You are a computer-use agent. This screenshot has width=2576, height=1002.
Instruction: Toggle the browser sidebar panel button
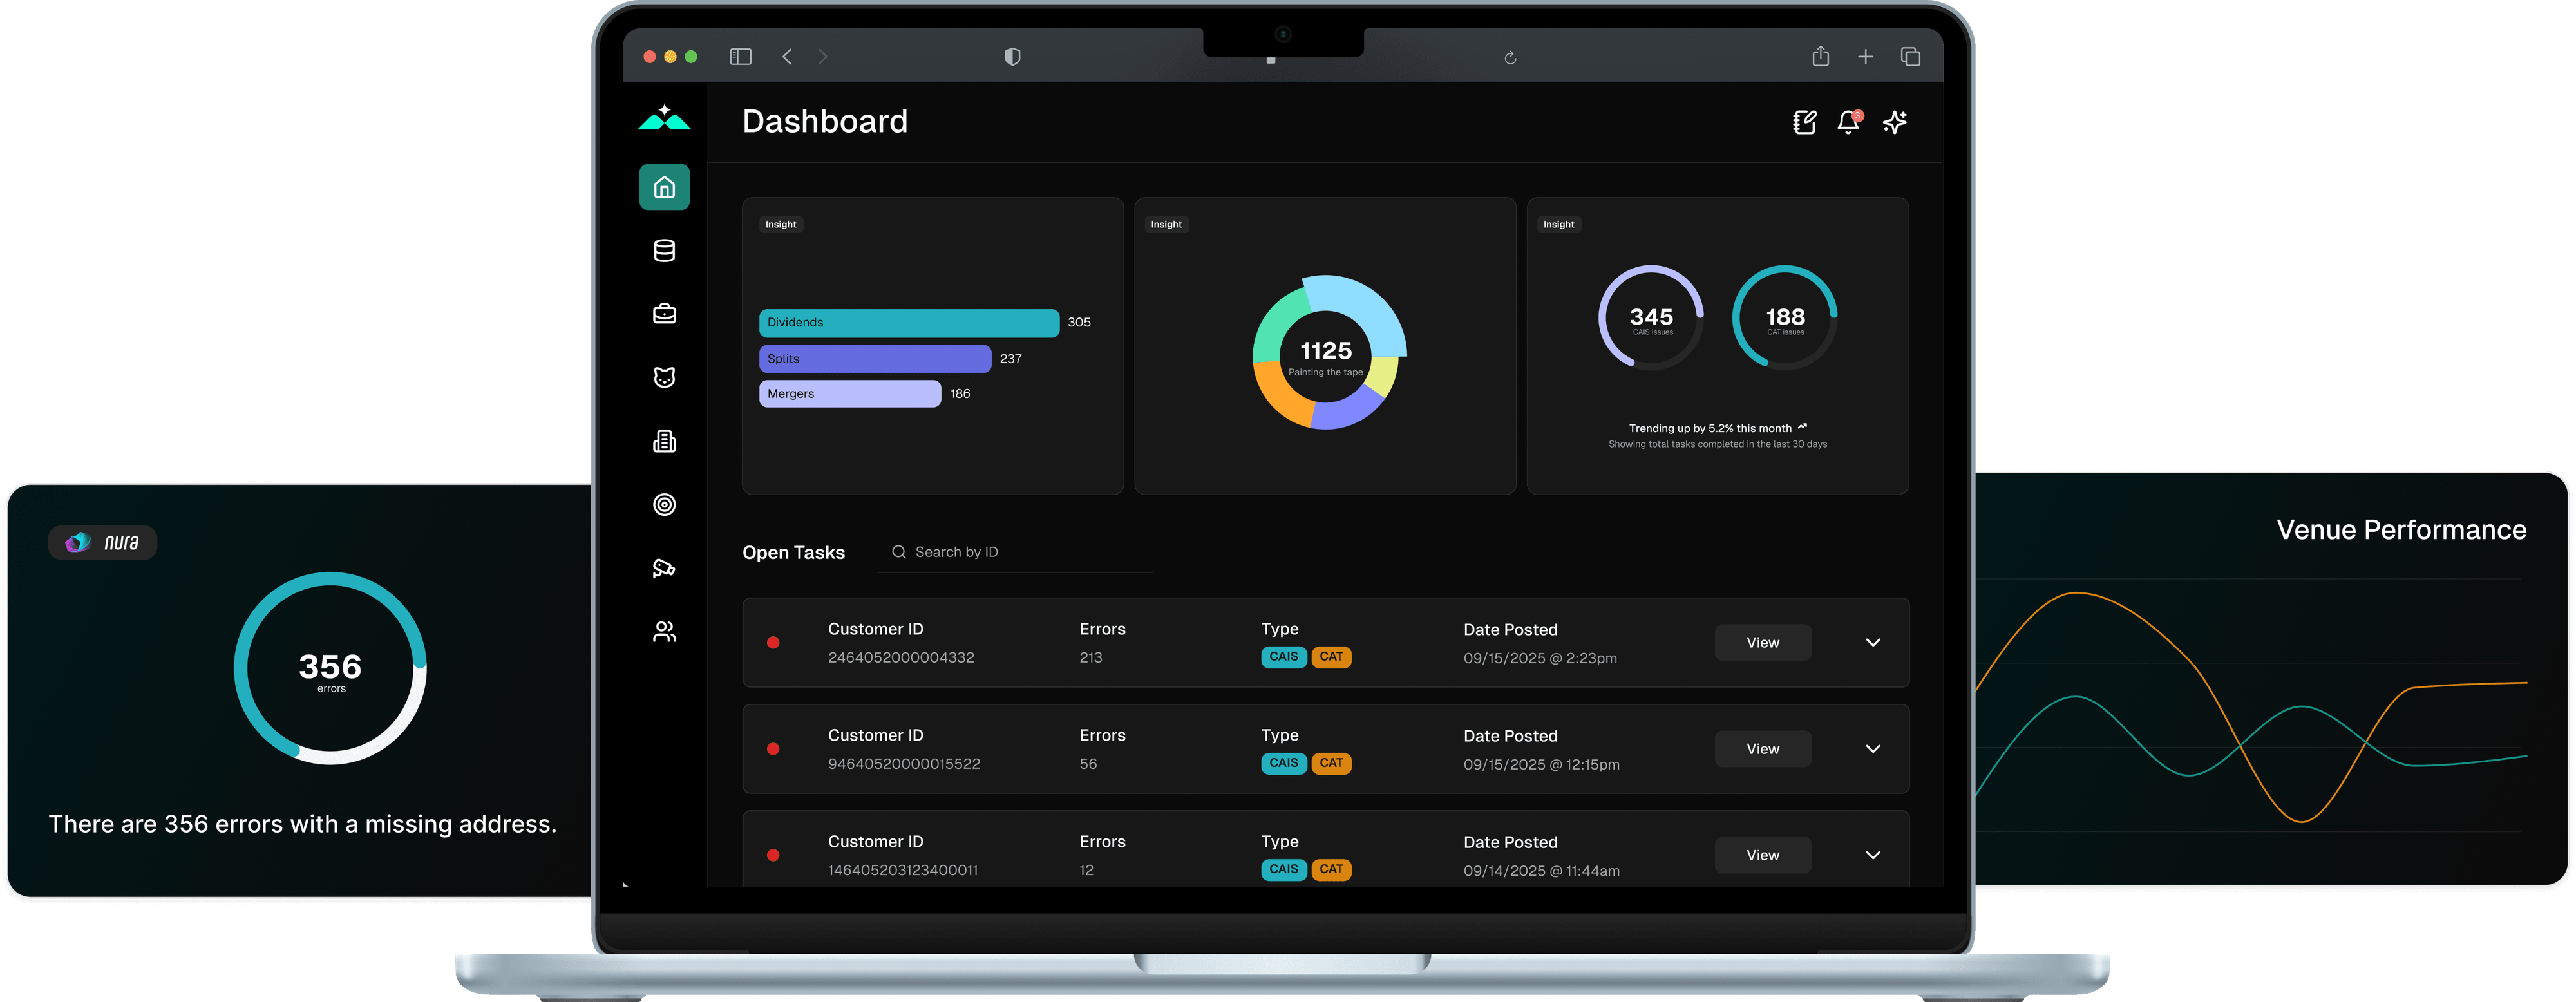pyautogui.click(x=740, y=57)
